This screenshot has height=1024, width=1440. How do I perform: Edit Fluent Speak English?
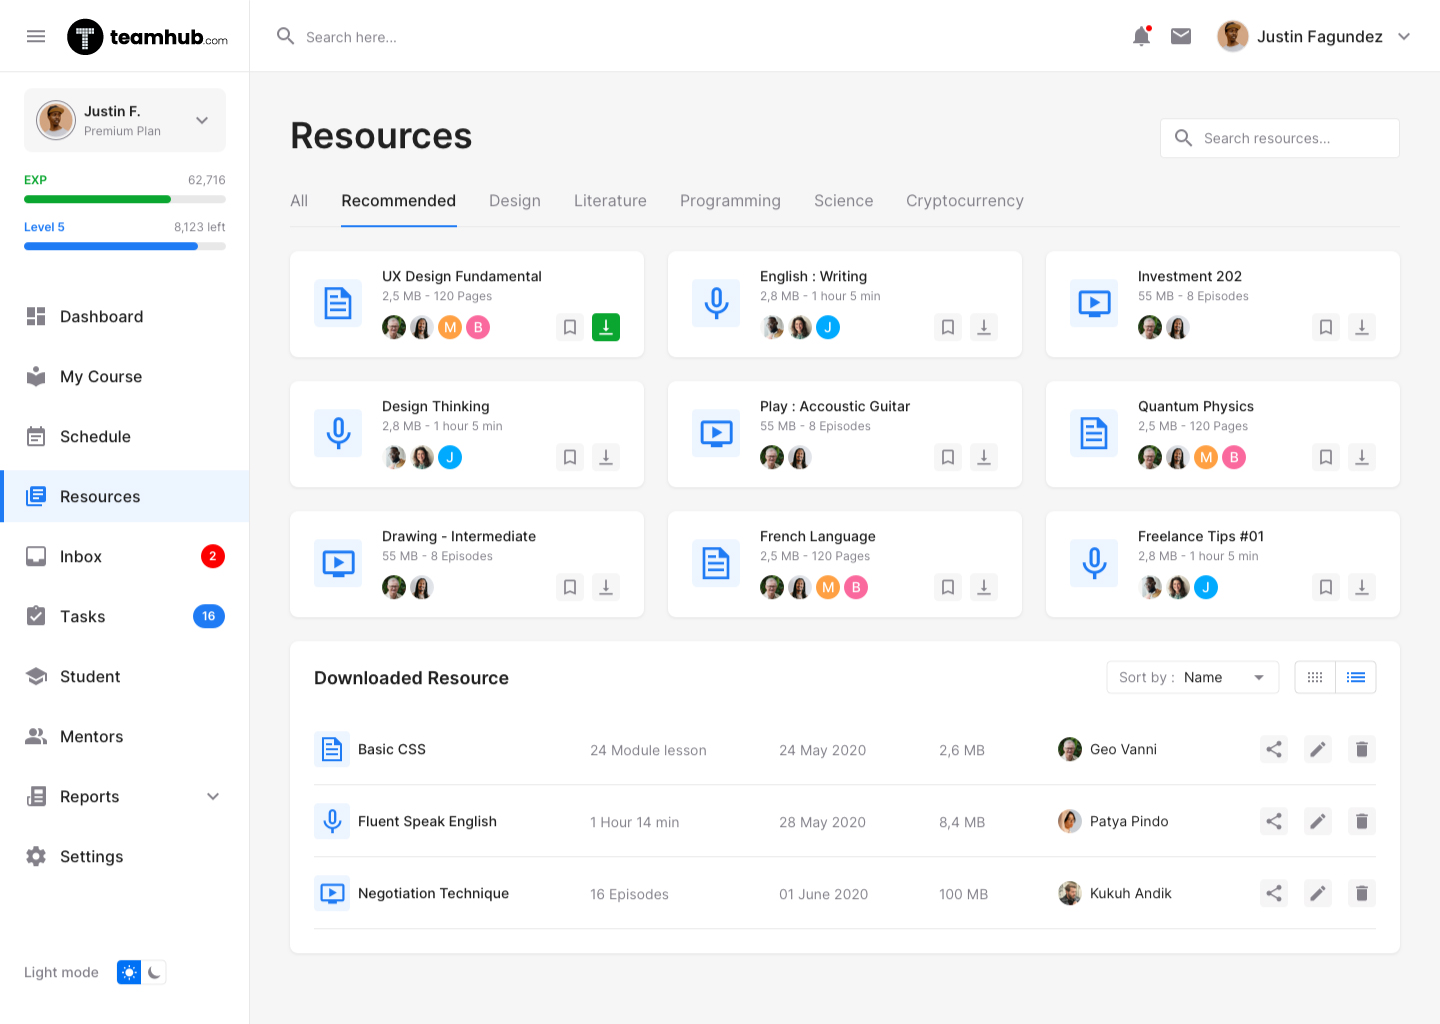click(x=1318, y=821)
